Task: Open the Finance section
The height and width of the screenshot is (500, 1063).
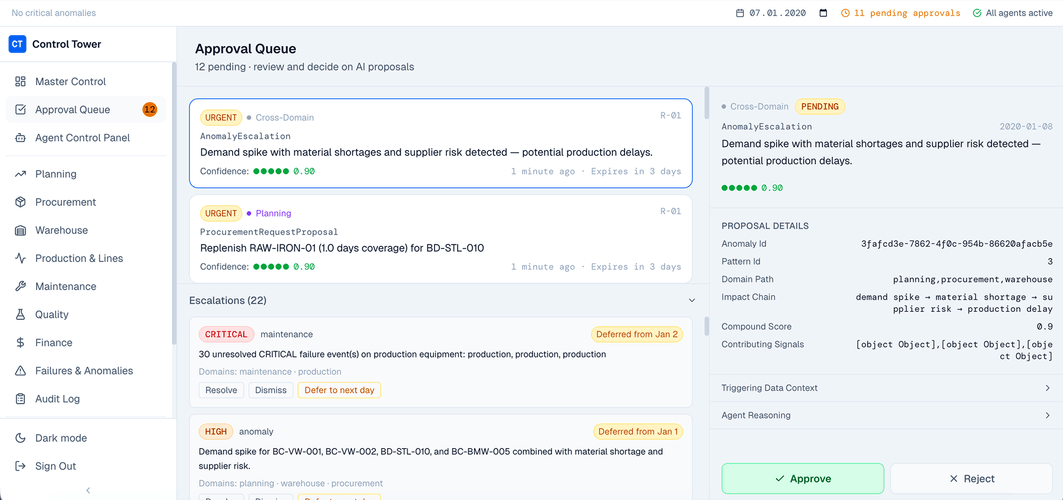Action: click(85, 343)
